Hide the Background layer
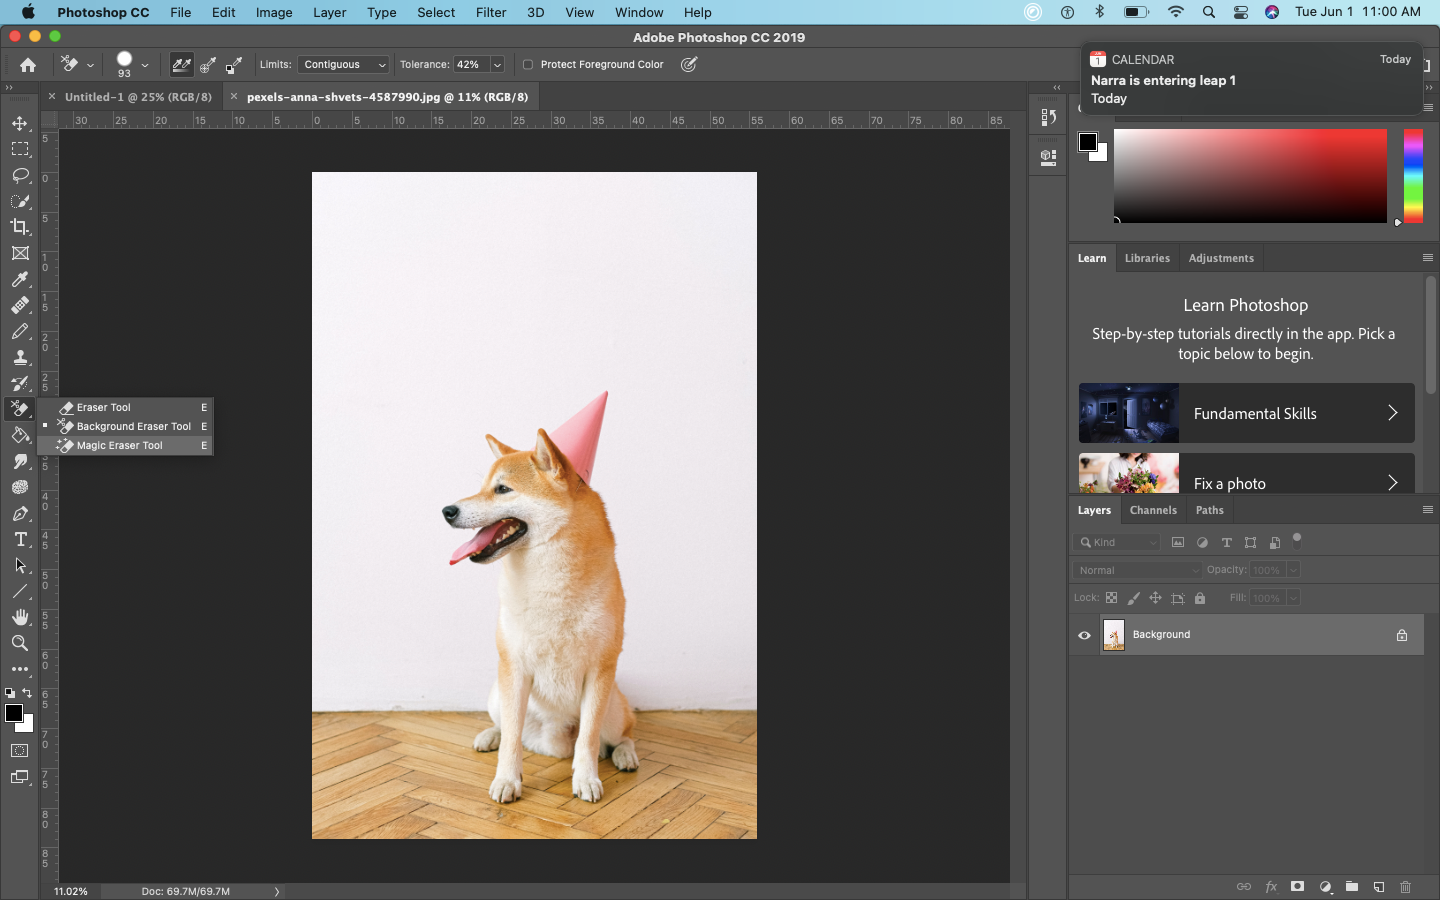1440x900 pixels. pyautogui.click(x=1084, y=634)
